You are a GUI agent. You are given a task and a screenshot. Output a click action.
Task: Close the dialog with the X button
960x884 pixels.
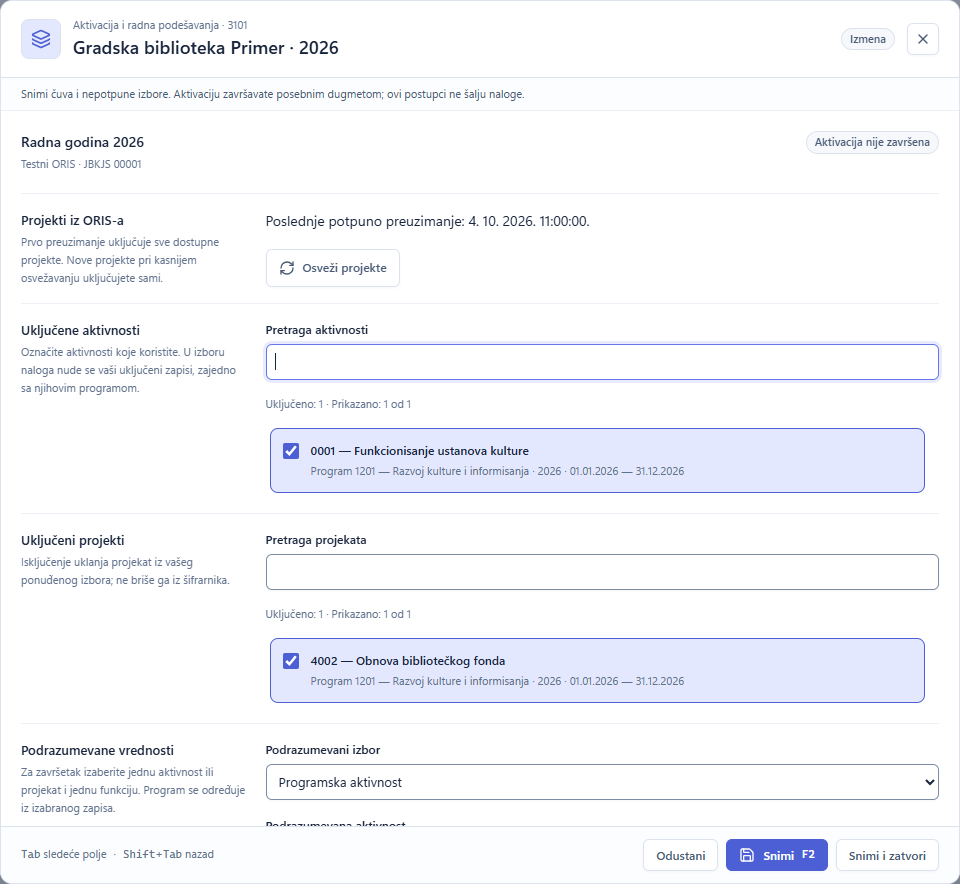[x=923, y=39]
